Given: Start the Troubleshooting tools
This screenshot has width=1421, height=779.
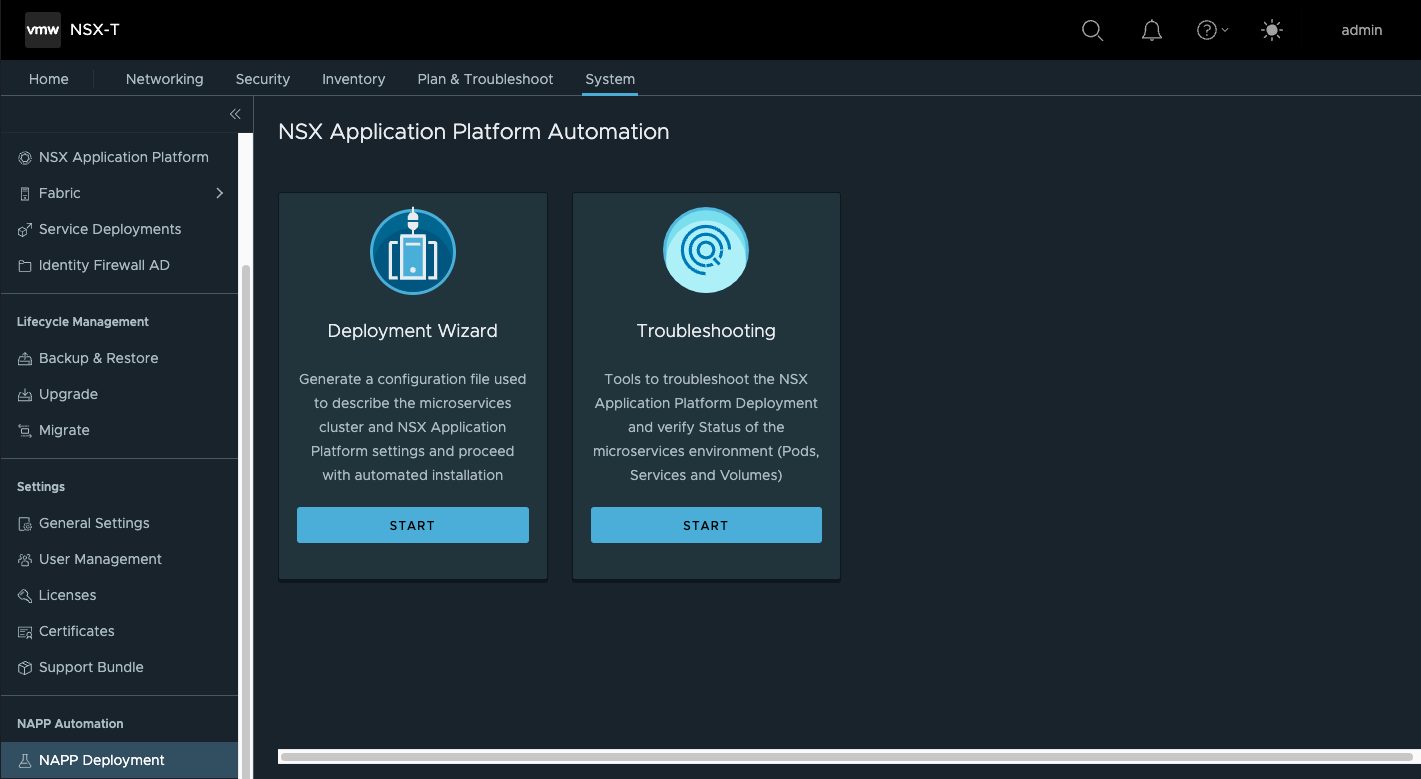Looking at the screenshot, I should [x=706, y=525].
